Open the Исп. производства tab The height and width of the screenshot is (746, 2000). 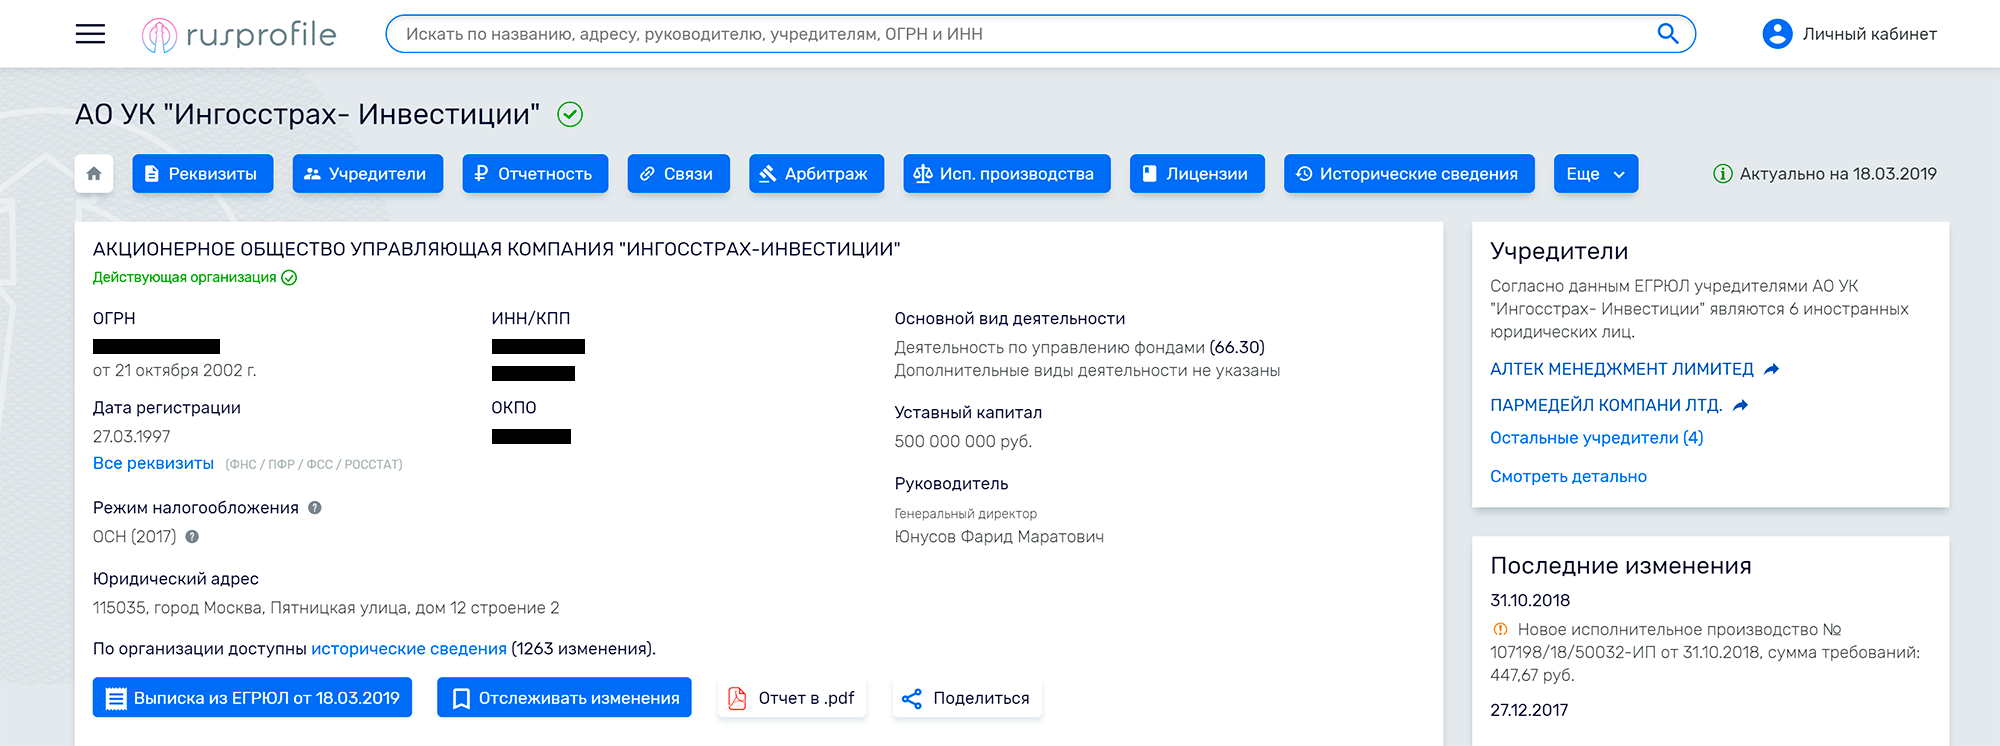[x=1007, y=173]
